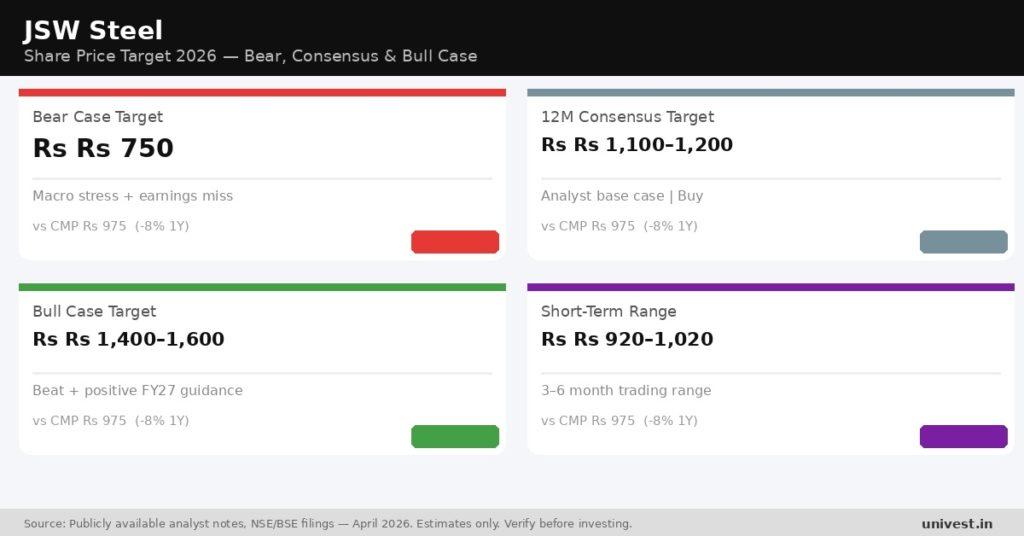Click the purple badge in Short-Term Range card

point(963,436)
